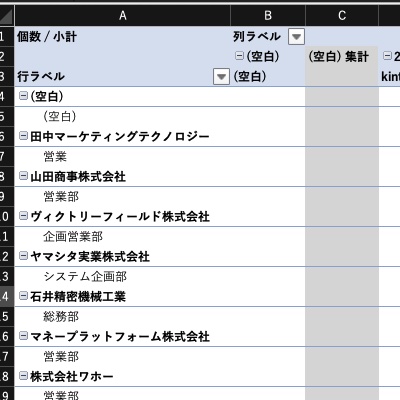
Task: Select the column C header
Action: pyautogui.click(x=342, y=15)
